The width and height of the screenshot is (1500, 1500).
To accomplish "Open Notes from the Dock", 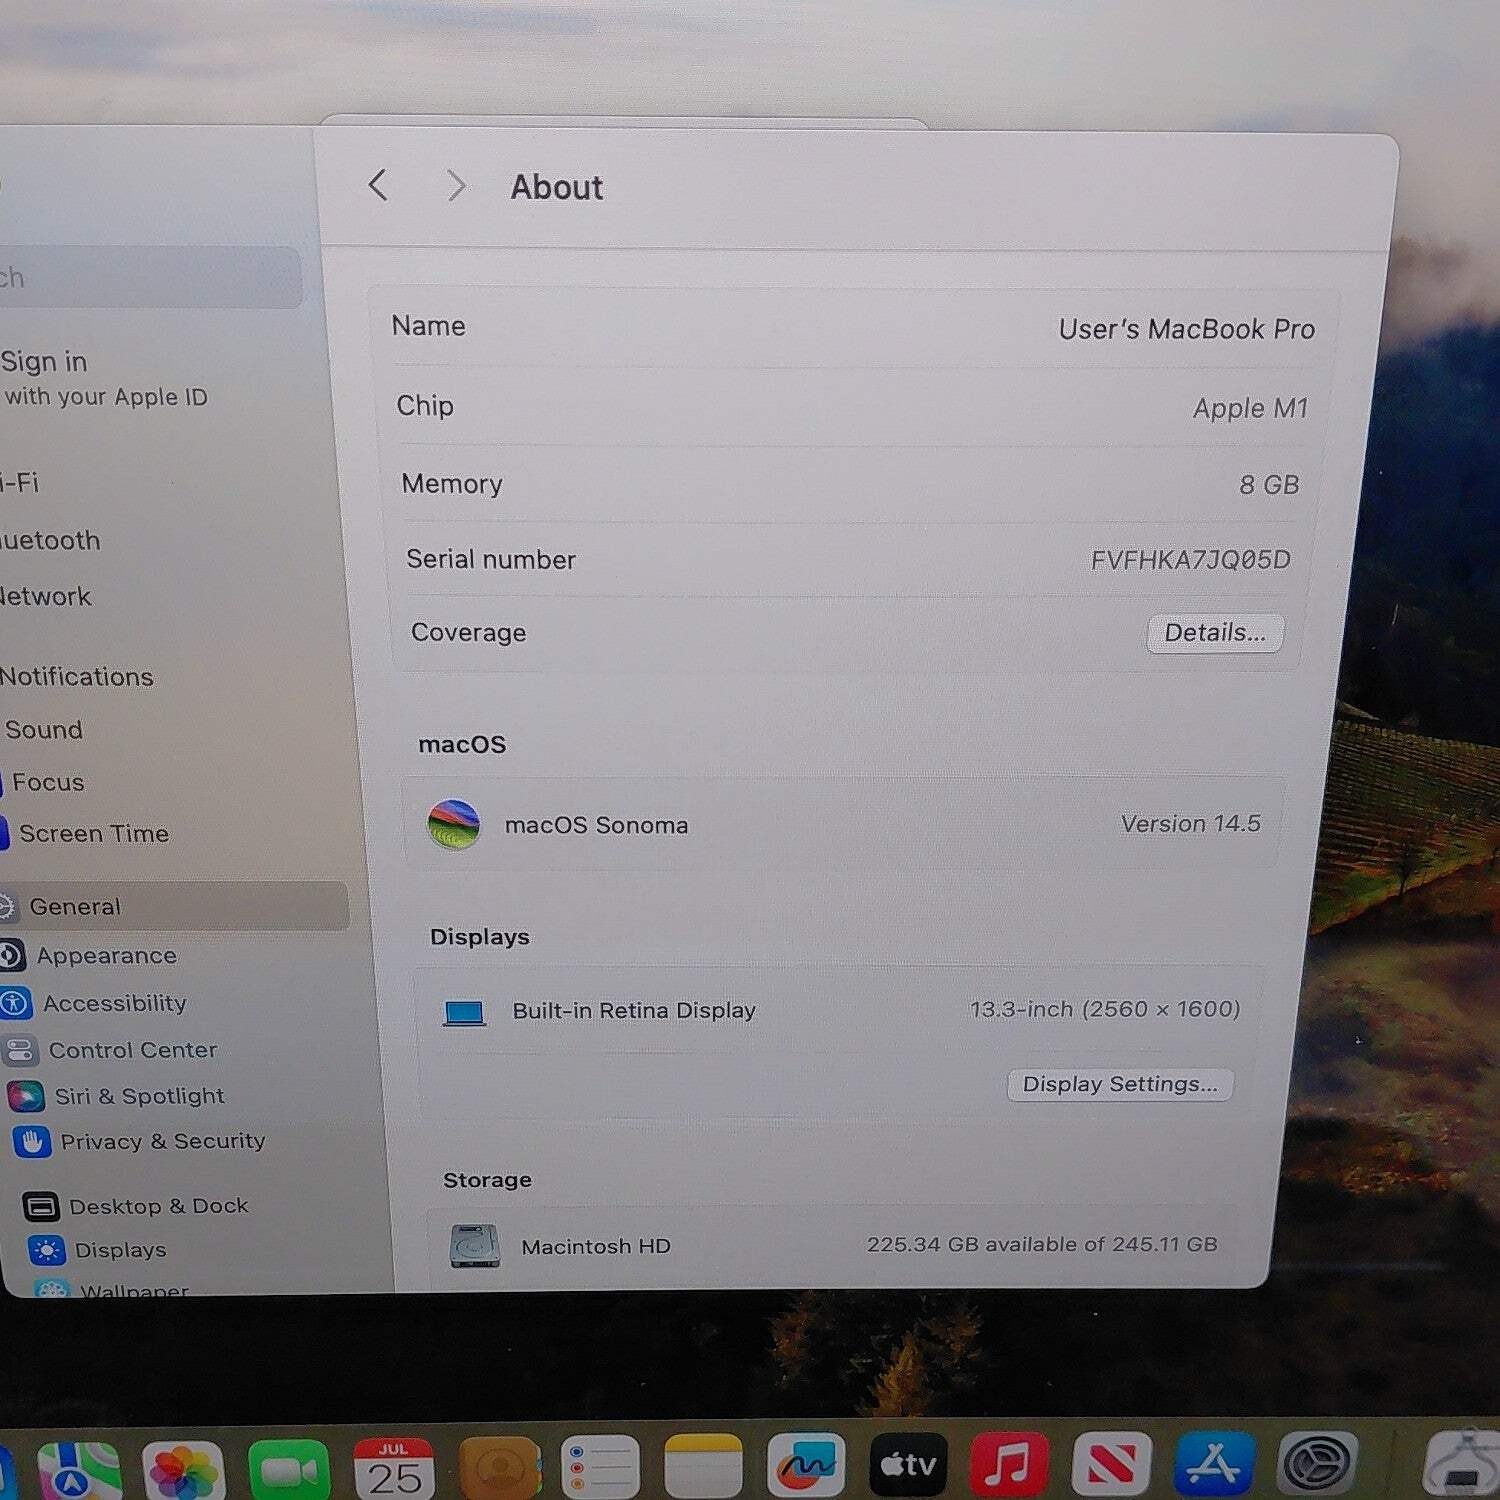I will pos(704,1466).
